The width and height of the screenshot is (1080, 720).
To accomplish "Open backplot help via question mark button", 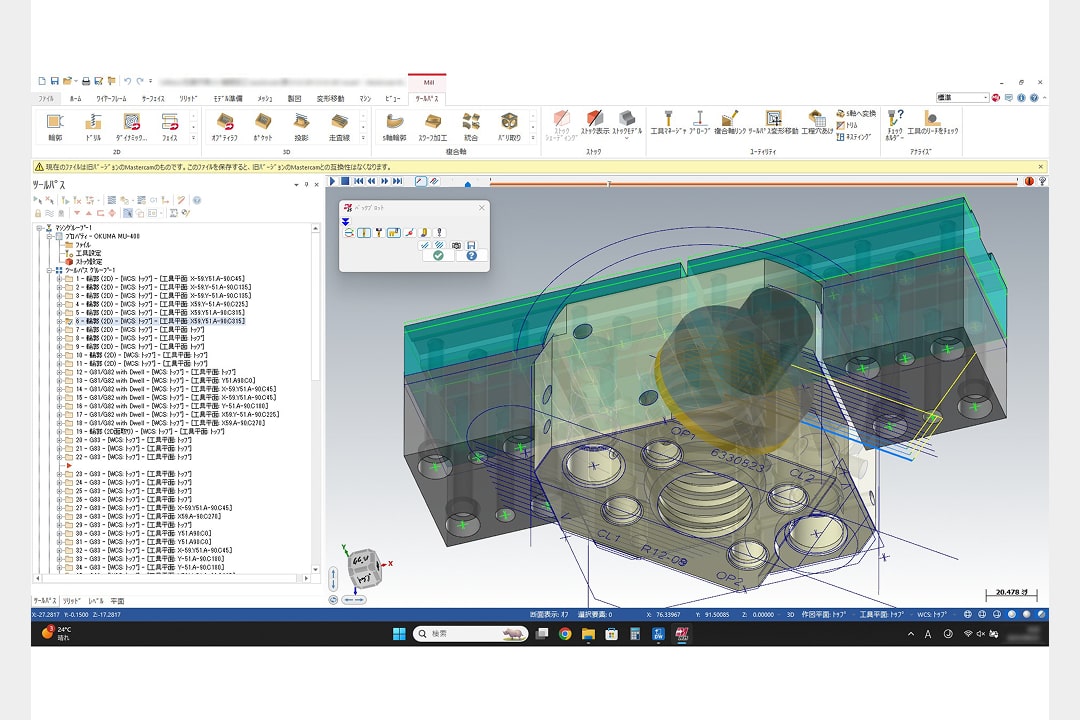I will (x=471, y=255).
